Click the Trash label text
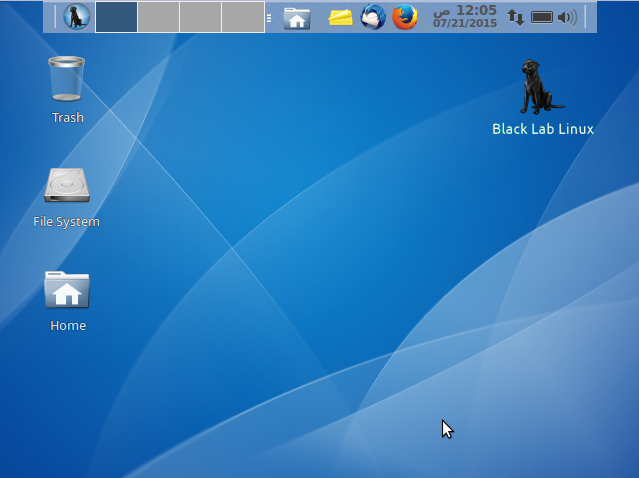This screenshot has height=478, width=639. pos(68,117)
